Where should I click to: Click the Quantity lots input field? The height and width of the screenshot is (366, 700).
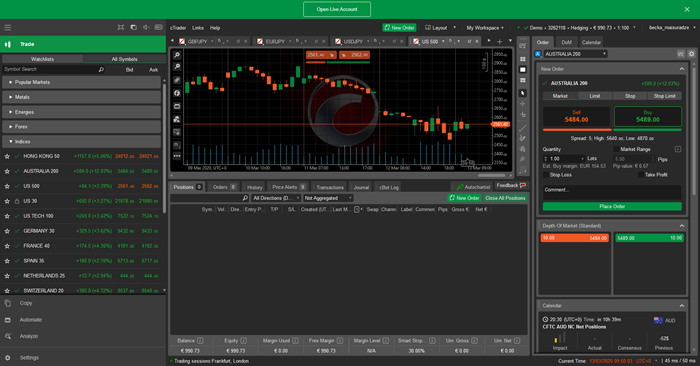(564, 158)
